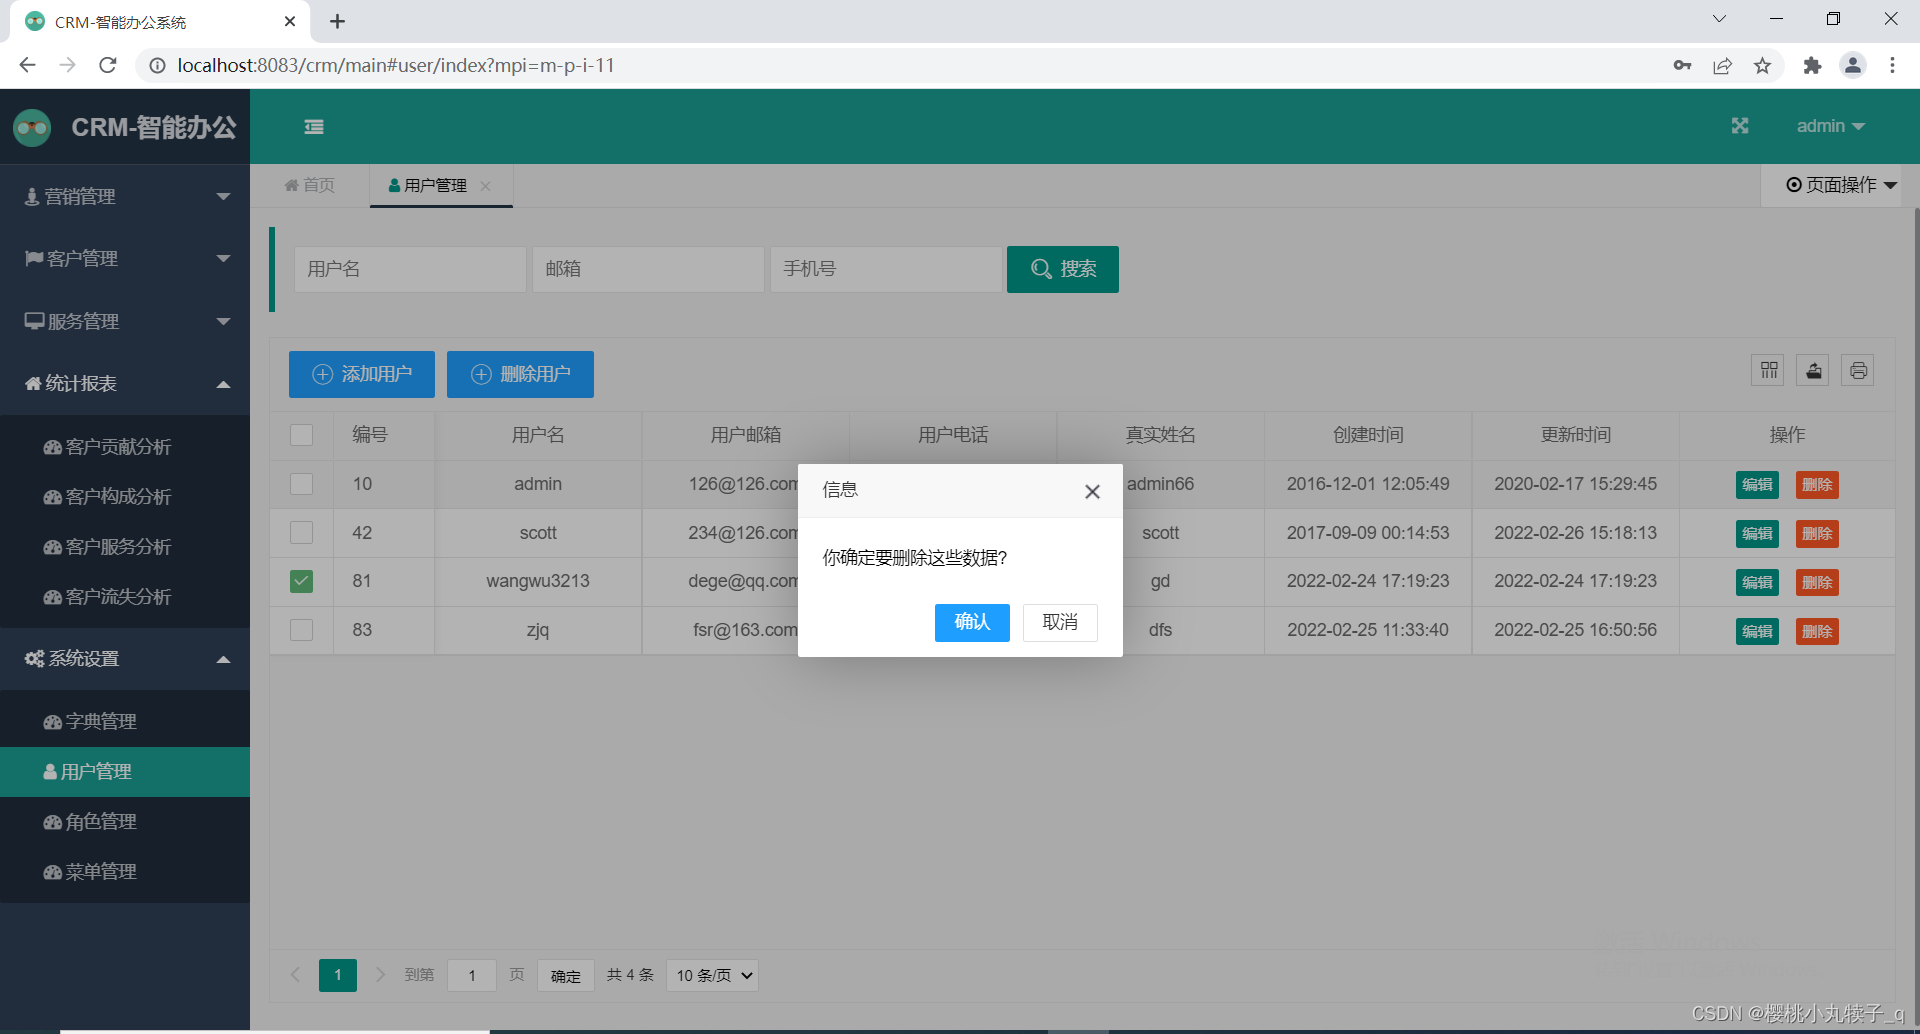Click the print table icon

(1858, 370)
